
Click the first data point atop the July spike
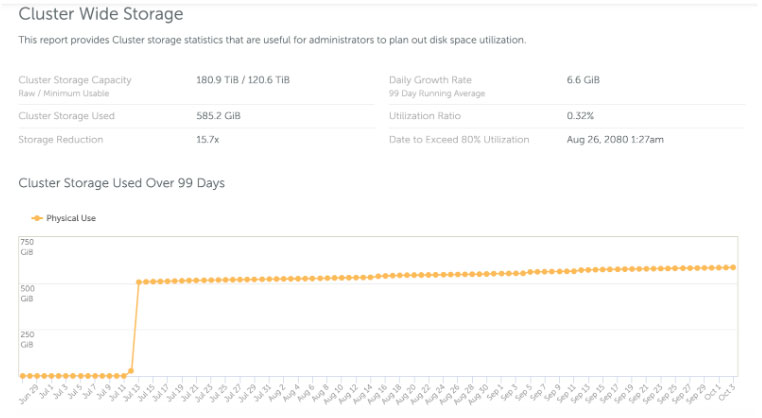click(138, 282)
